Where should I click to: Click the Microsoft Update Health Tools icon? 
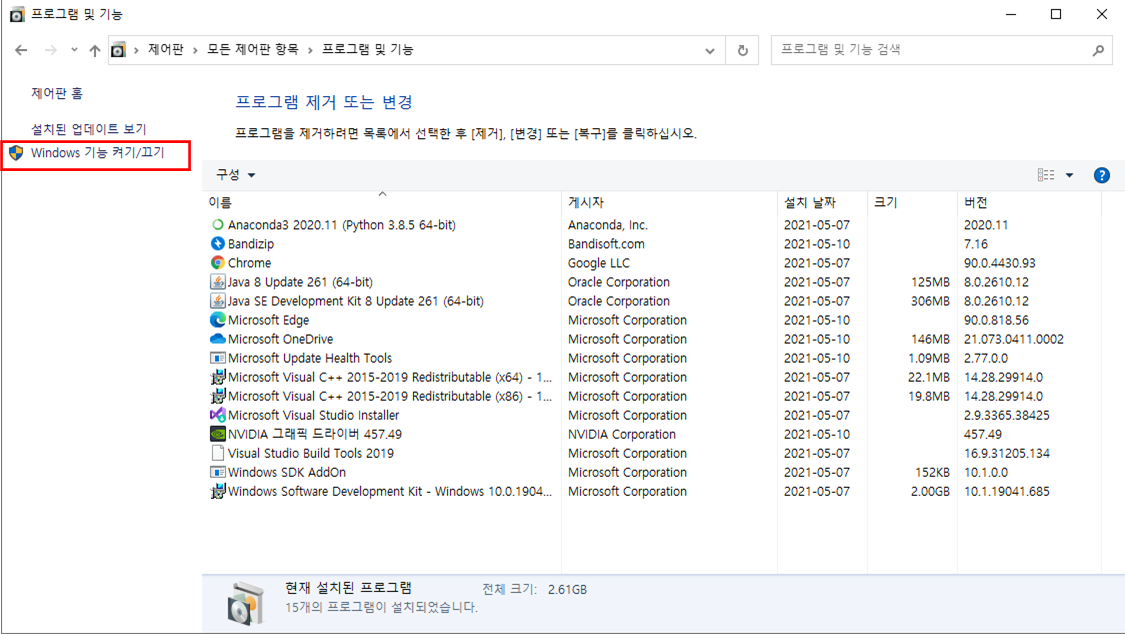coord(217,358)
